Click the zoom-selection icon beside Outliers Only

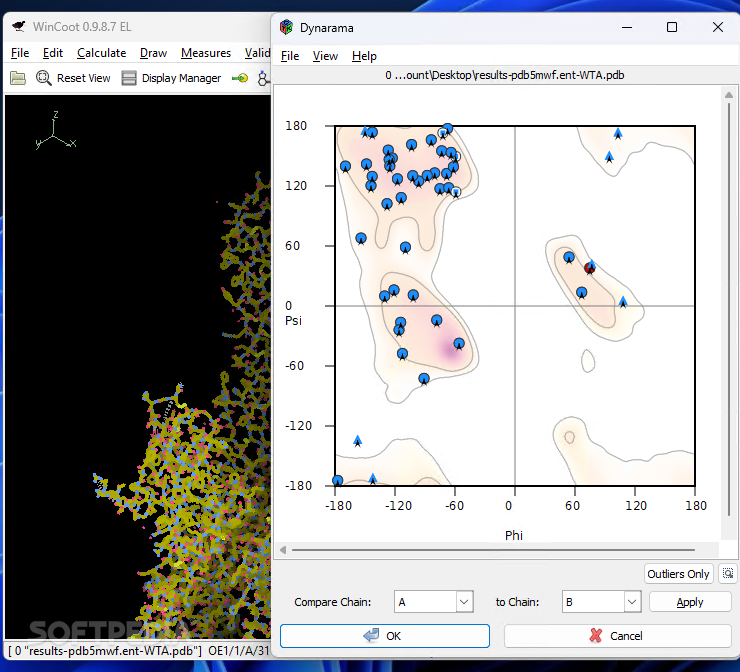[728, 573]
